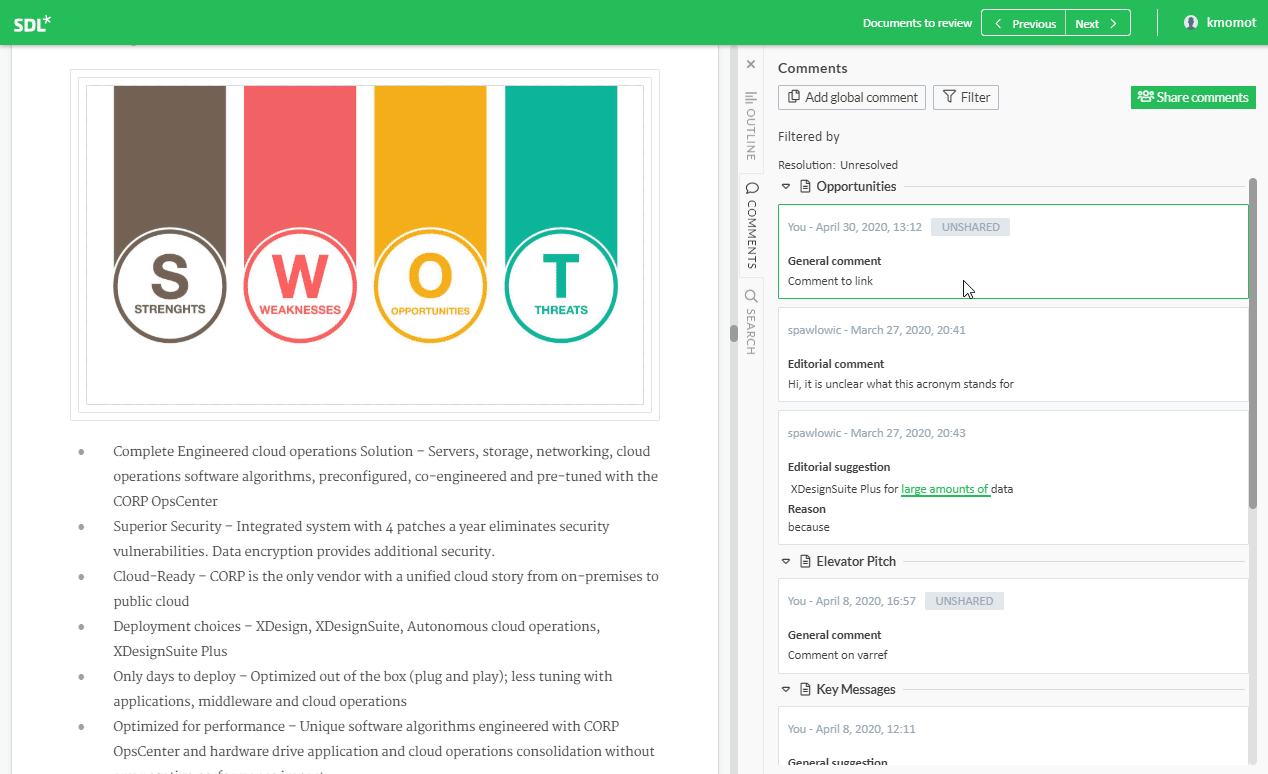Click the 'Comments' panel heading
Viewport: 1268px width, 774px height.
[x=813, y=68]
